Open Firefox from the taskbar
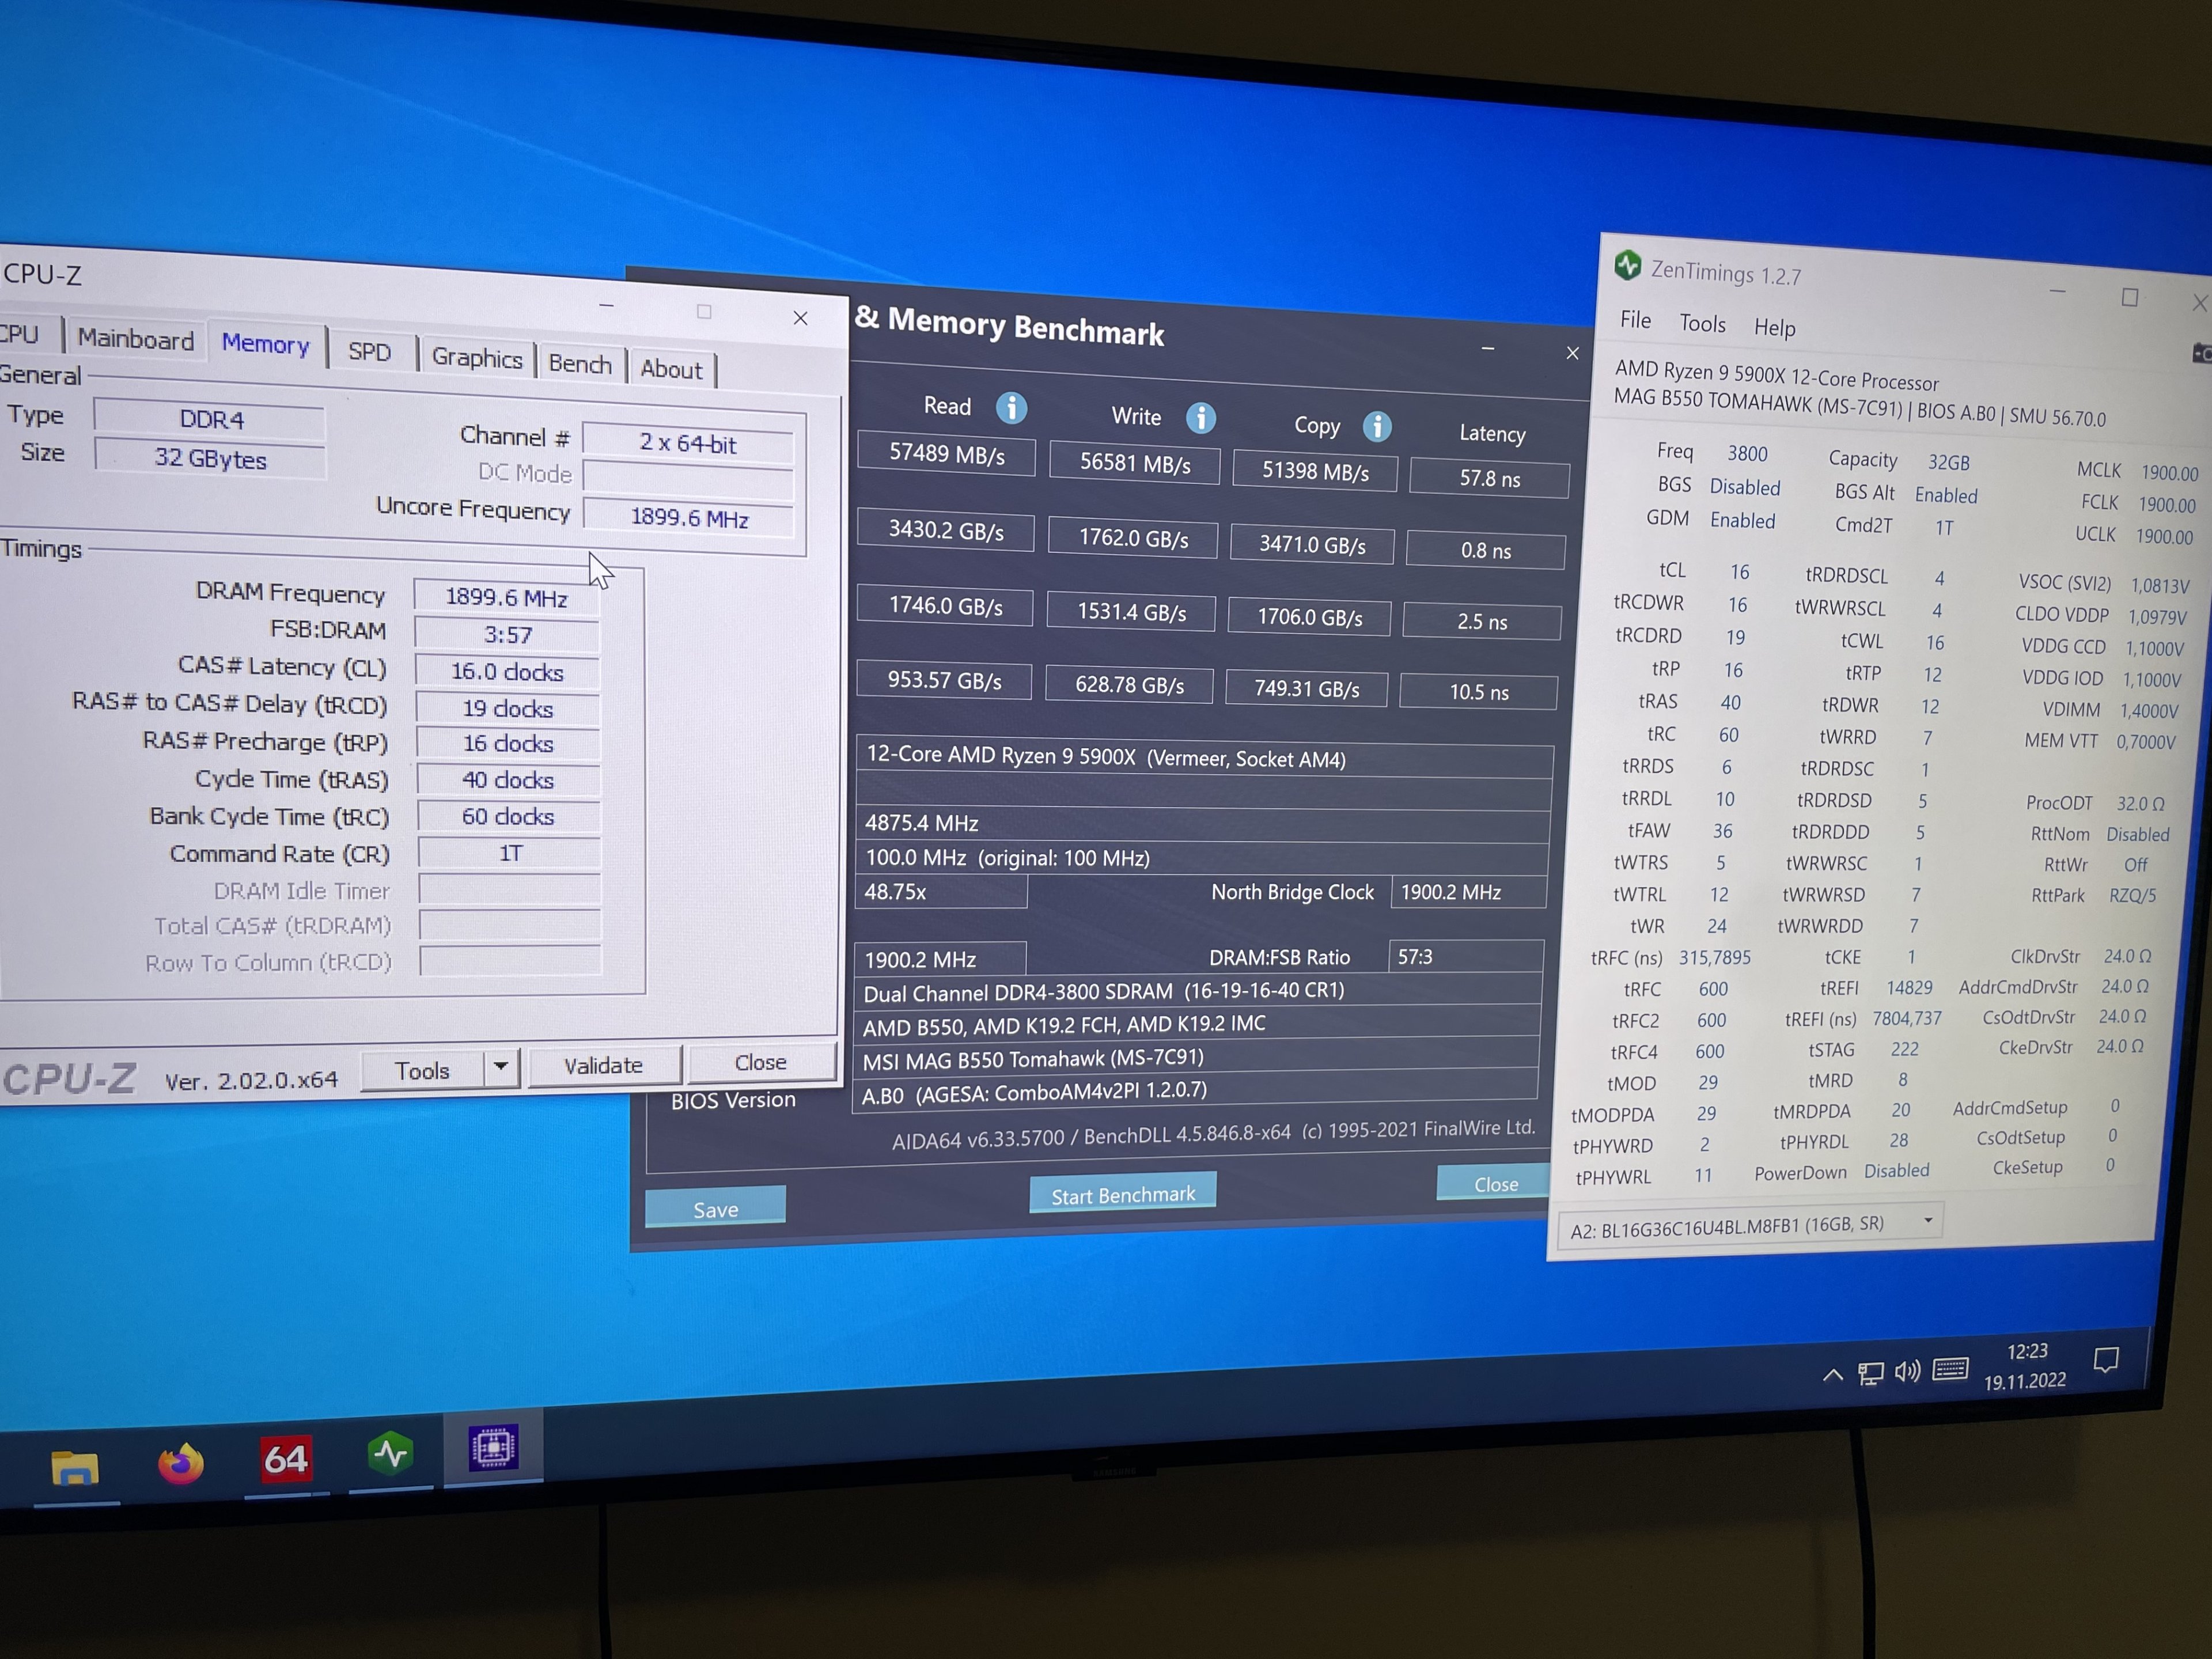The height and width of the screenshot is (1659, 2212). [181, 1464]
